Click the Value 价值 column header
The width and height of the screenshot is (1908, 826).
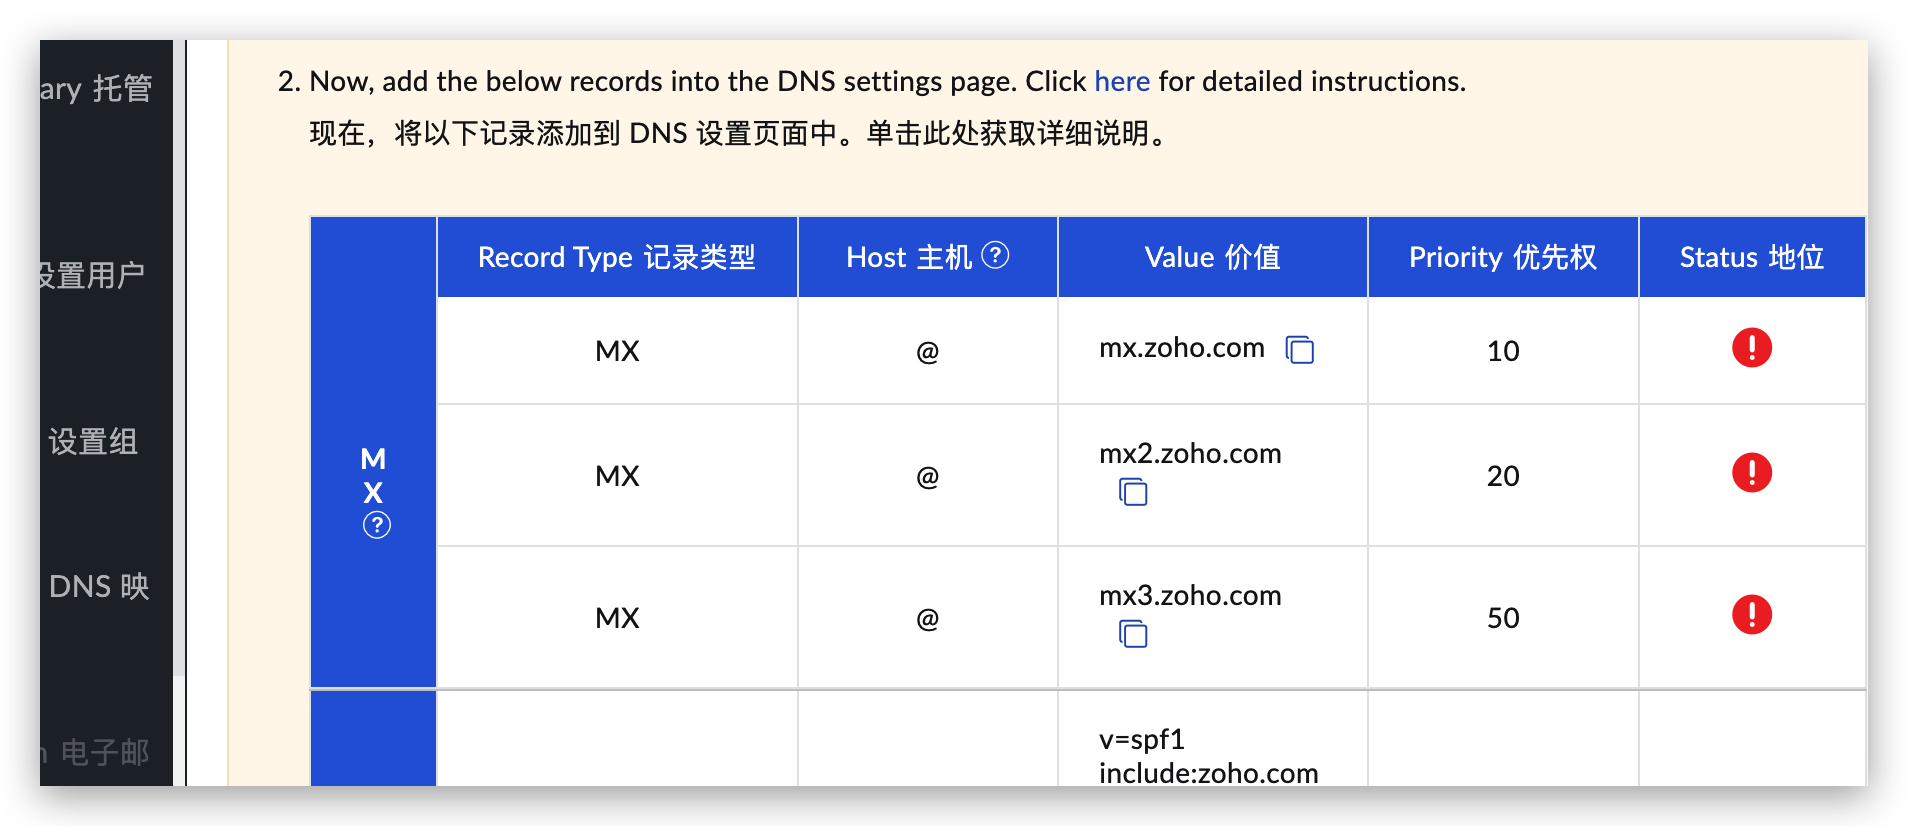(x=1213, y=257)
